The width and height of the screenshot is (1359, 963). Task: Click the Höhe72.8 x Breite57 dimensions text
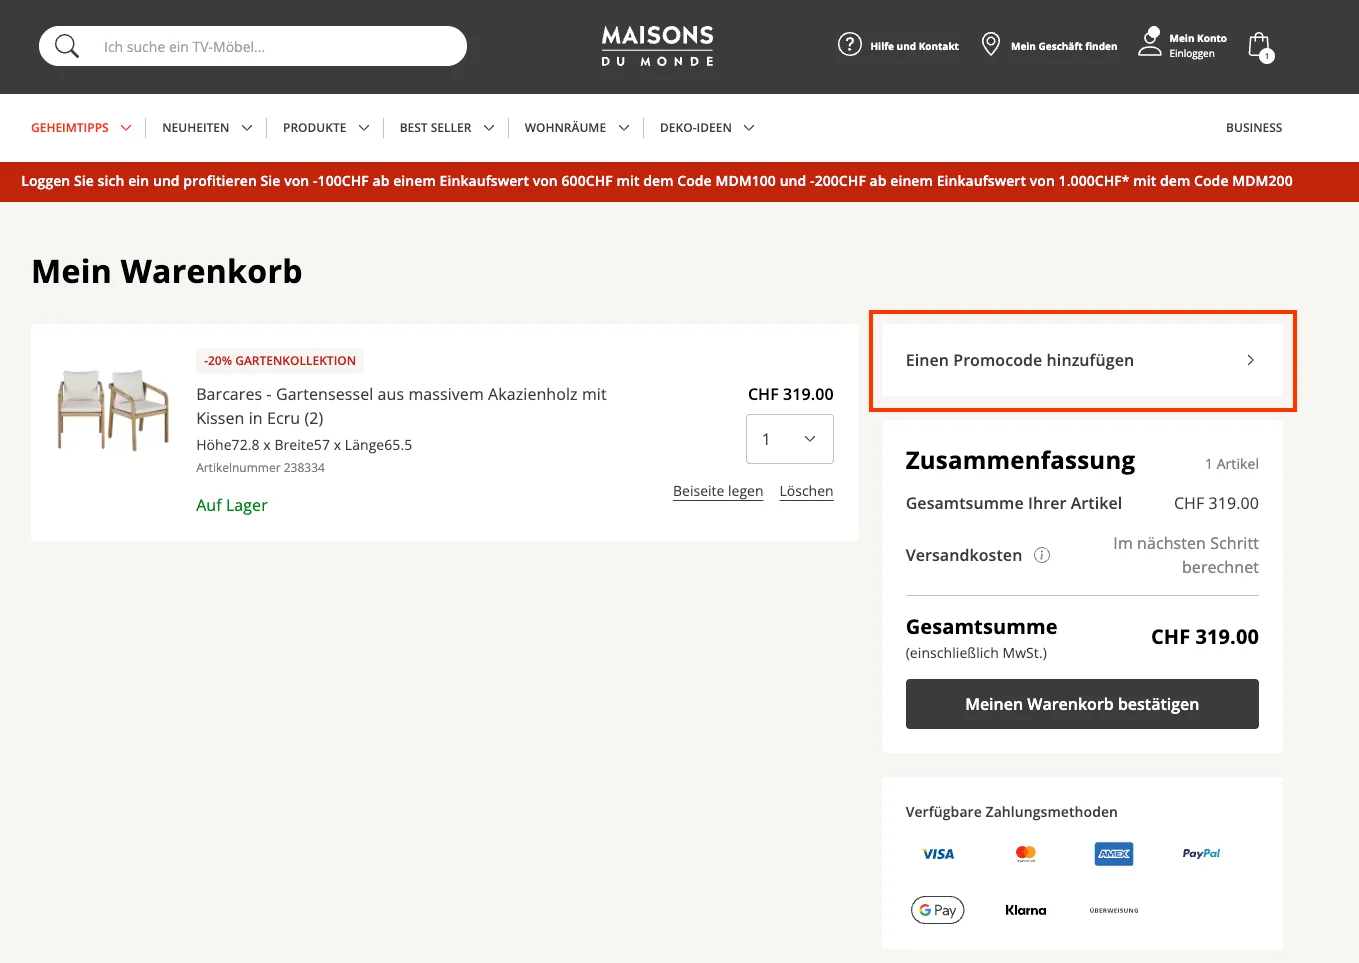point(304,445)
